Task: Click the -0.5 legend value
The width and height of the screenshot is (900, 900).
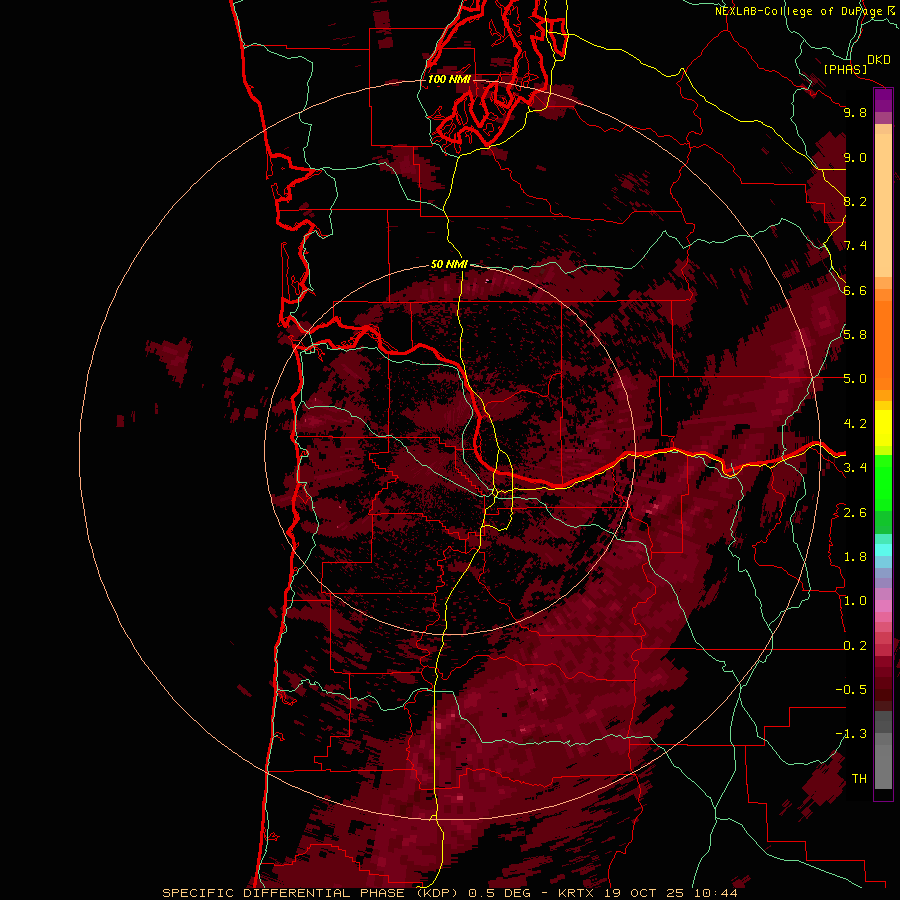Action: [x=851, y=690]
